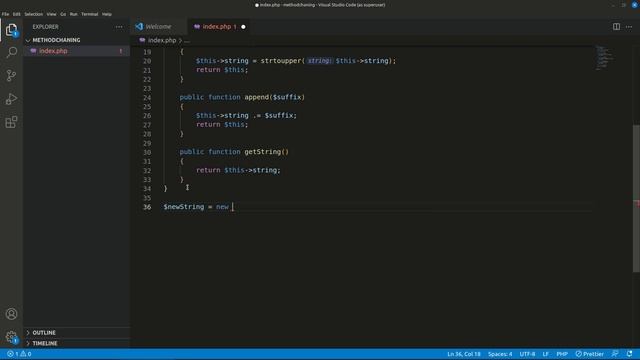Open the Selection menu
Screen dimensions: 640x360
(x=33, y=14)
